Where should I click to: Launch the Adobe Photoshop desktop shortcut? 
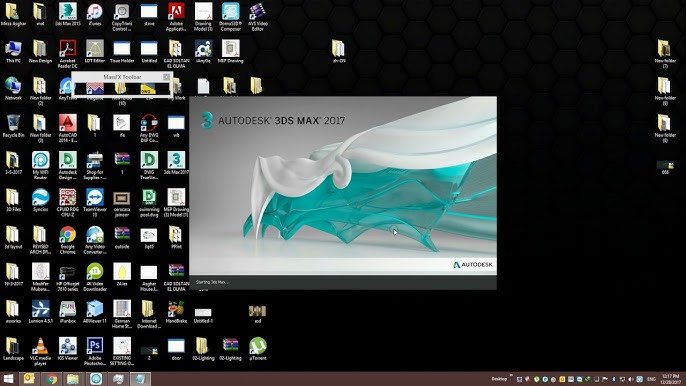(95, 351)
